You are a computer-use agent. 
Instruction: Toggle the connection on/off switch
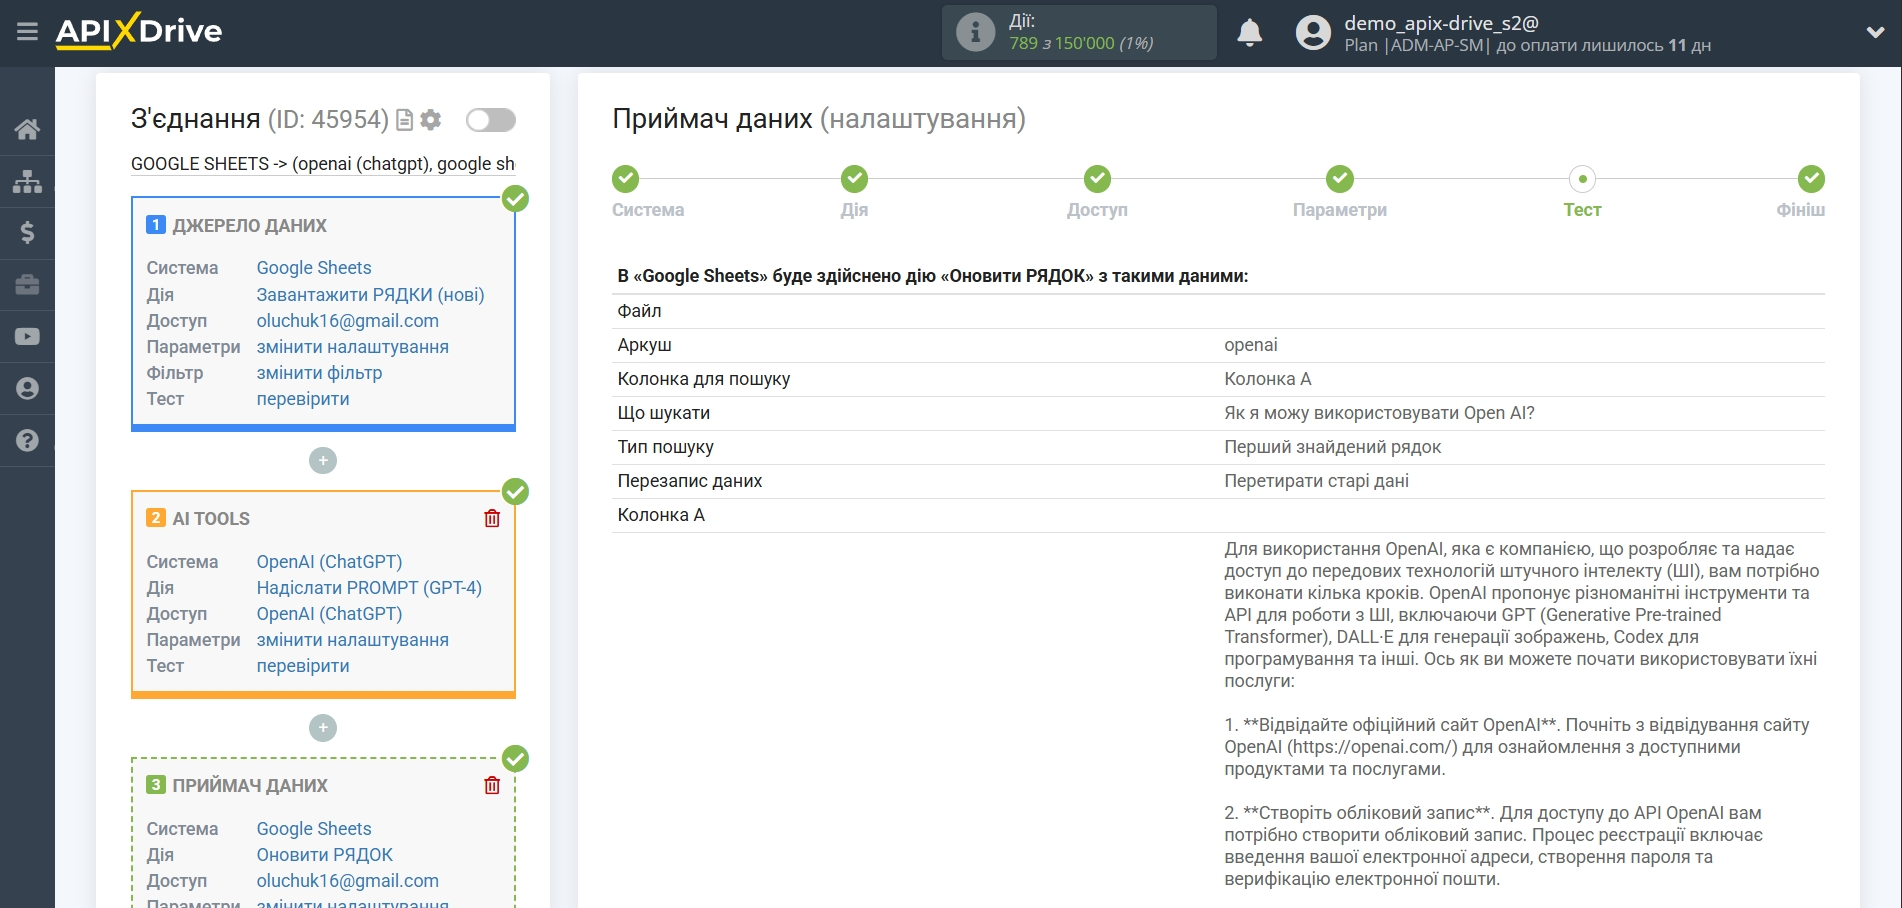pyautogui.click(x=491, y=120)
